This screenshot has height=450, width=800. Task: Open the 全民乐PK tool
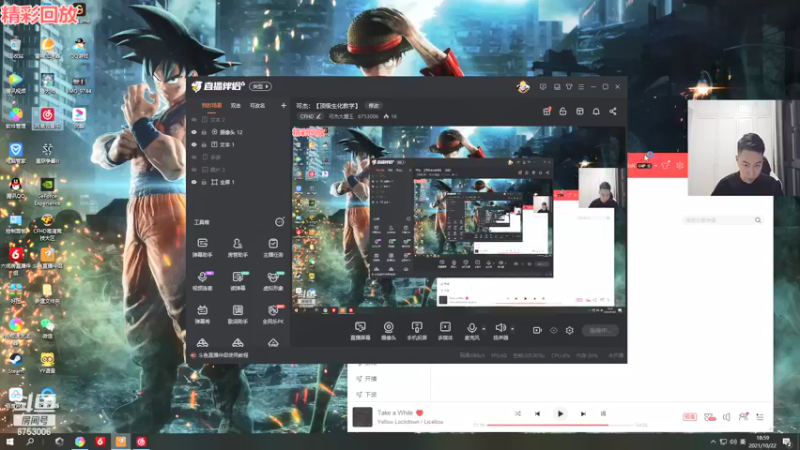(x=273, y=314)
